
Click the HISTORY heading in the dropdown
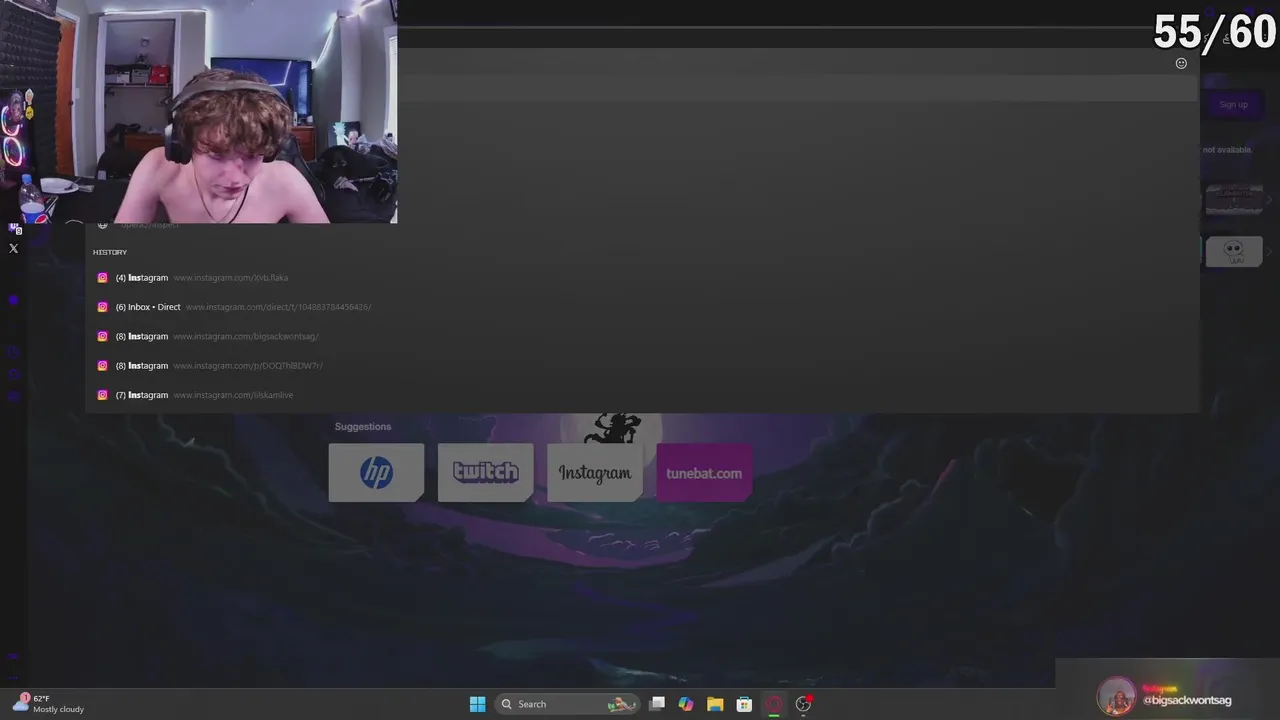tap(110, 252)
